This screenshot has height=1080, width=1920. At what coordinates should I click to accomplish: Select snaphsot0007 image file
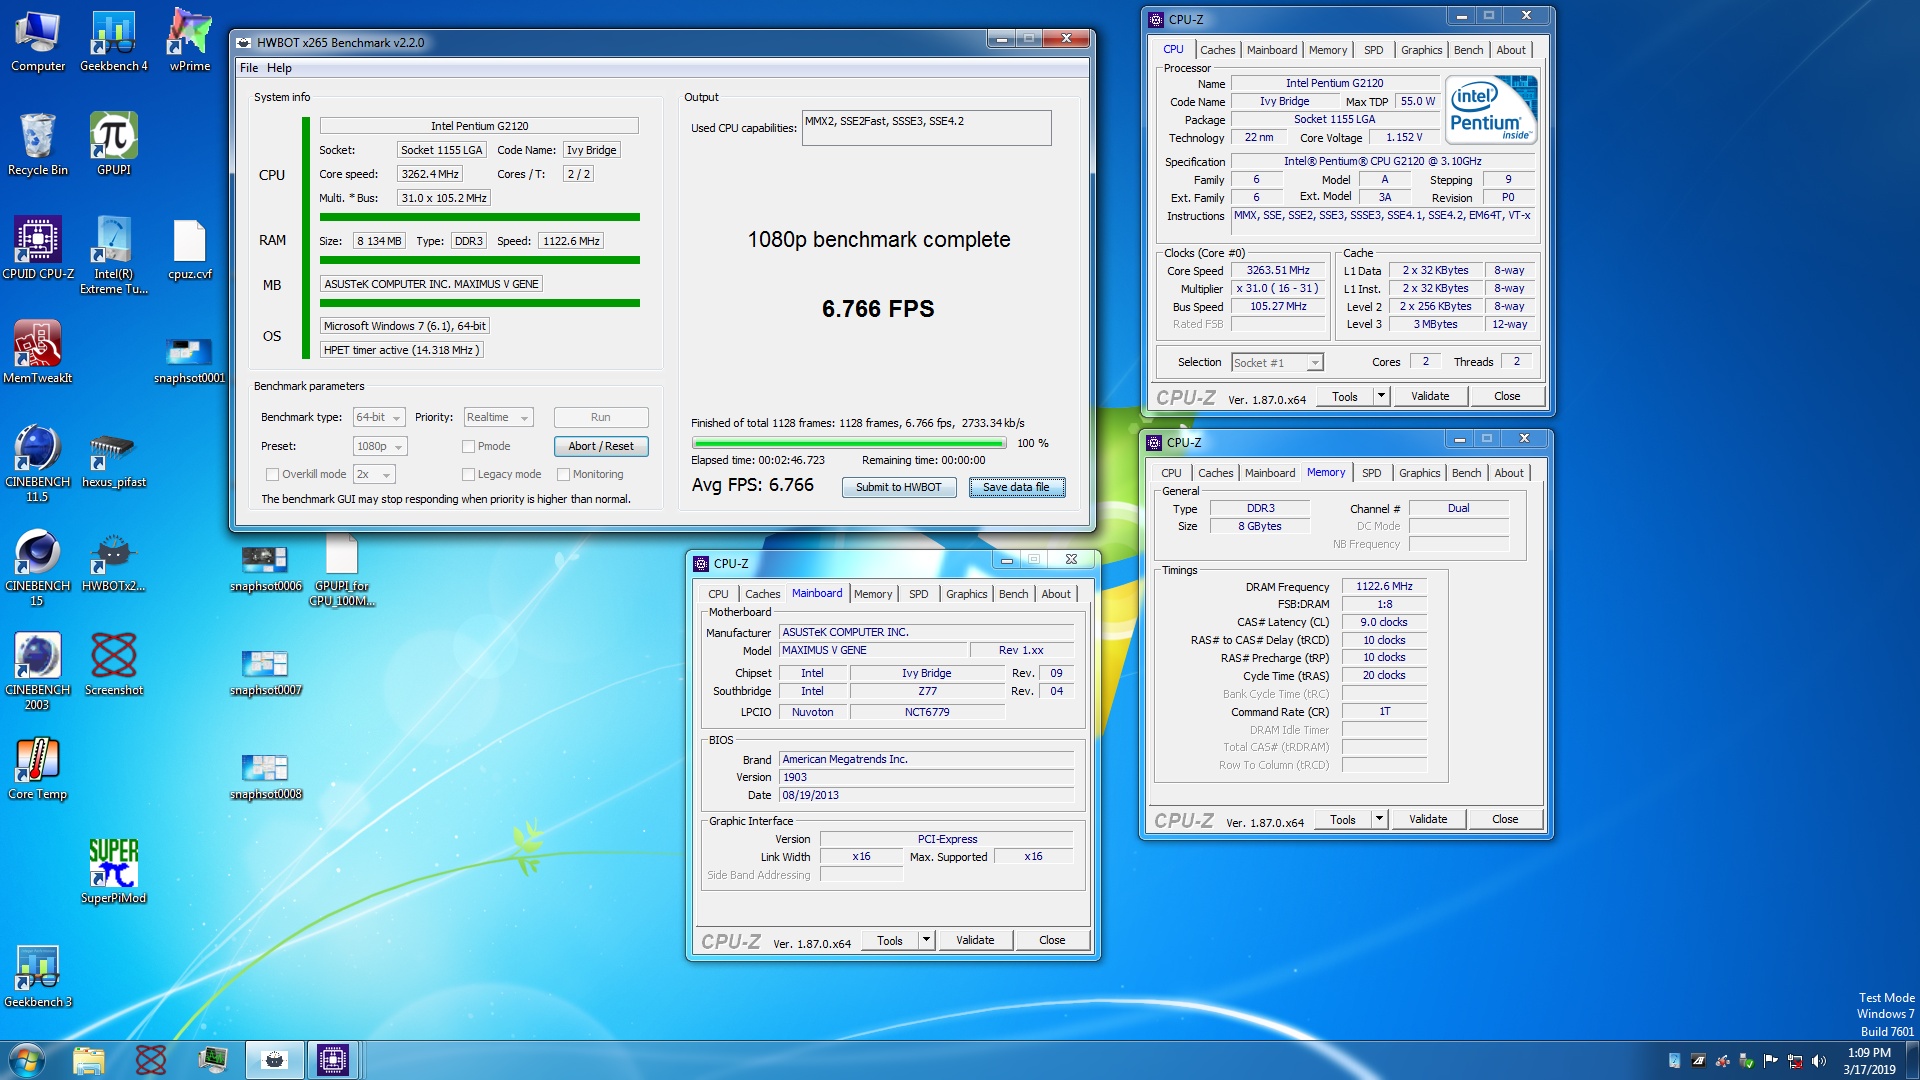265,672
